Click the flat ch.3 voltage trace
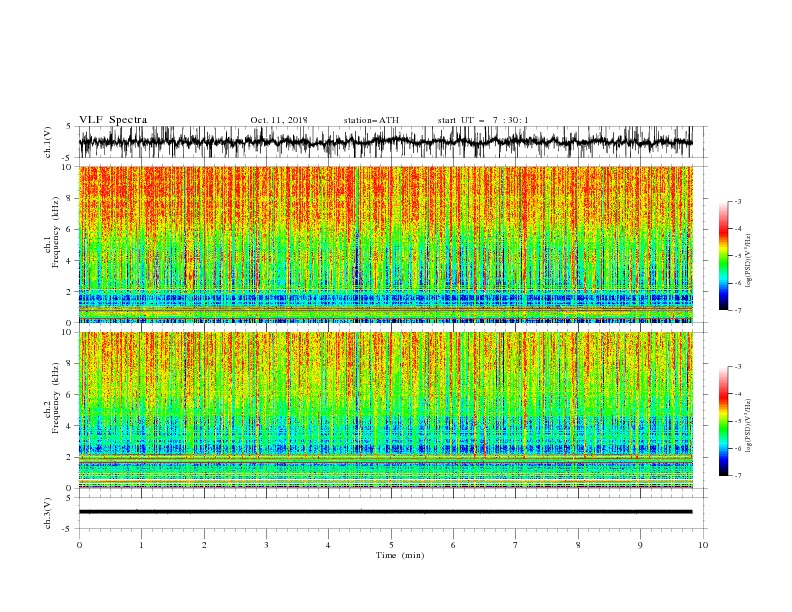Screen dimensions: 792x612 click(x=385, y=512)
